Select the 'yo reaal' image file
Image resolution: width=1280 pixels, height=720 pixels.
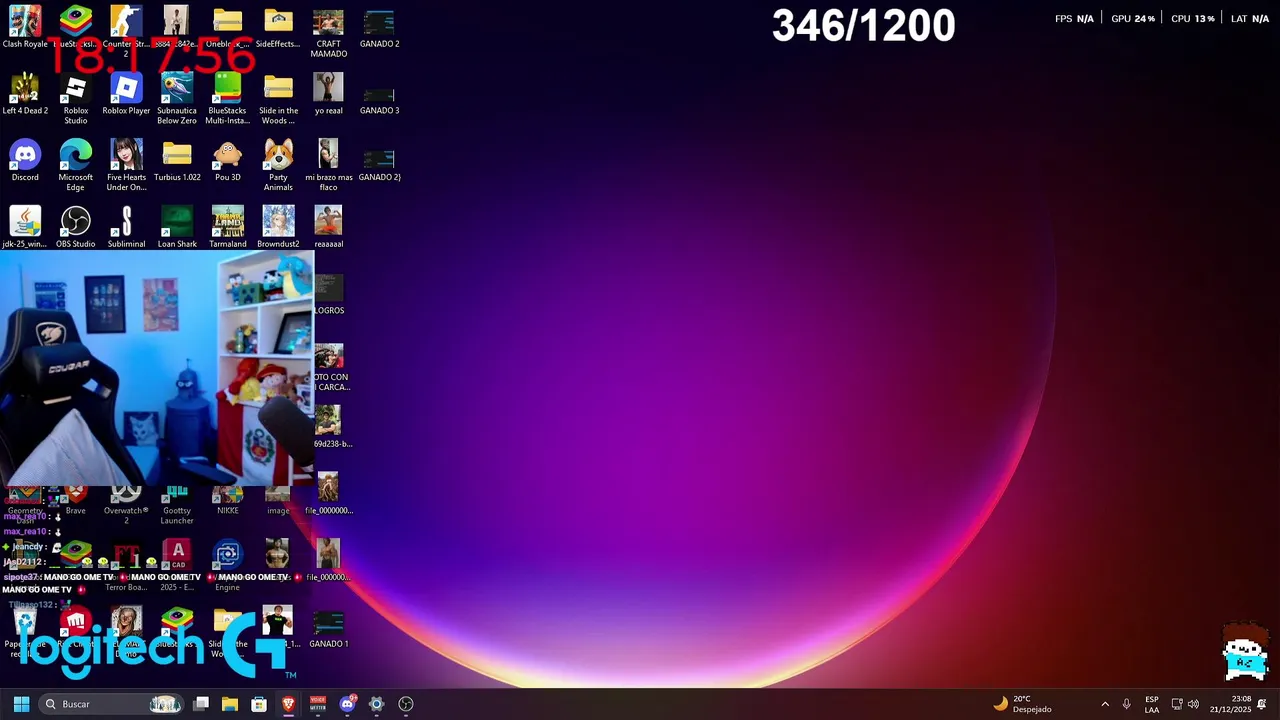tap(328, 94)
